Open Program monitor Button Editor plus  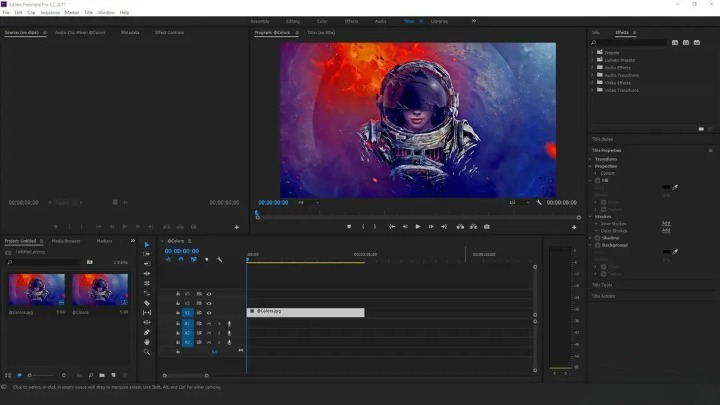pyautogui.click(x=574, y=227)
